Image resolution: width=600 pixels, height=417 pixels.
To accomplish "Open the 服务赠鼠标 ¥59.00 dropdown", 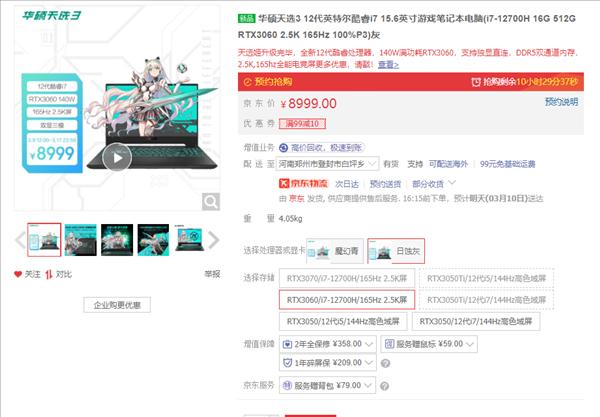I will point(429,344).
